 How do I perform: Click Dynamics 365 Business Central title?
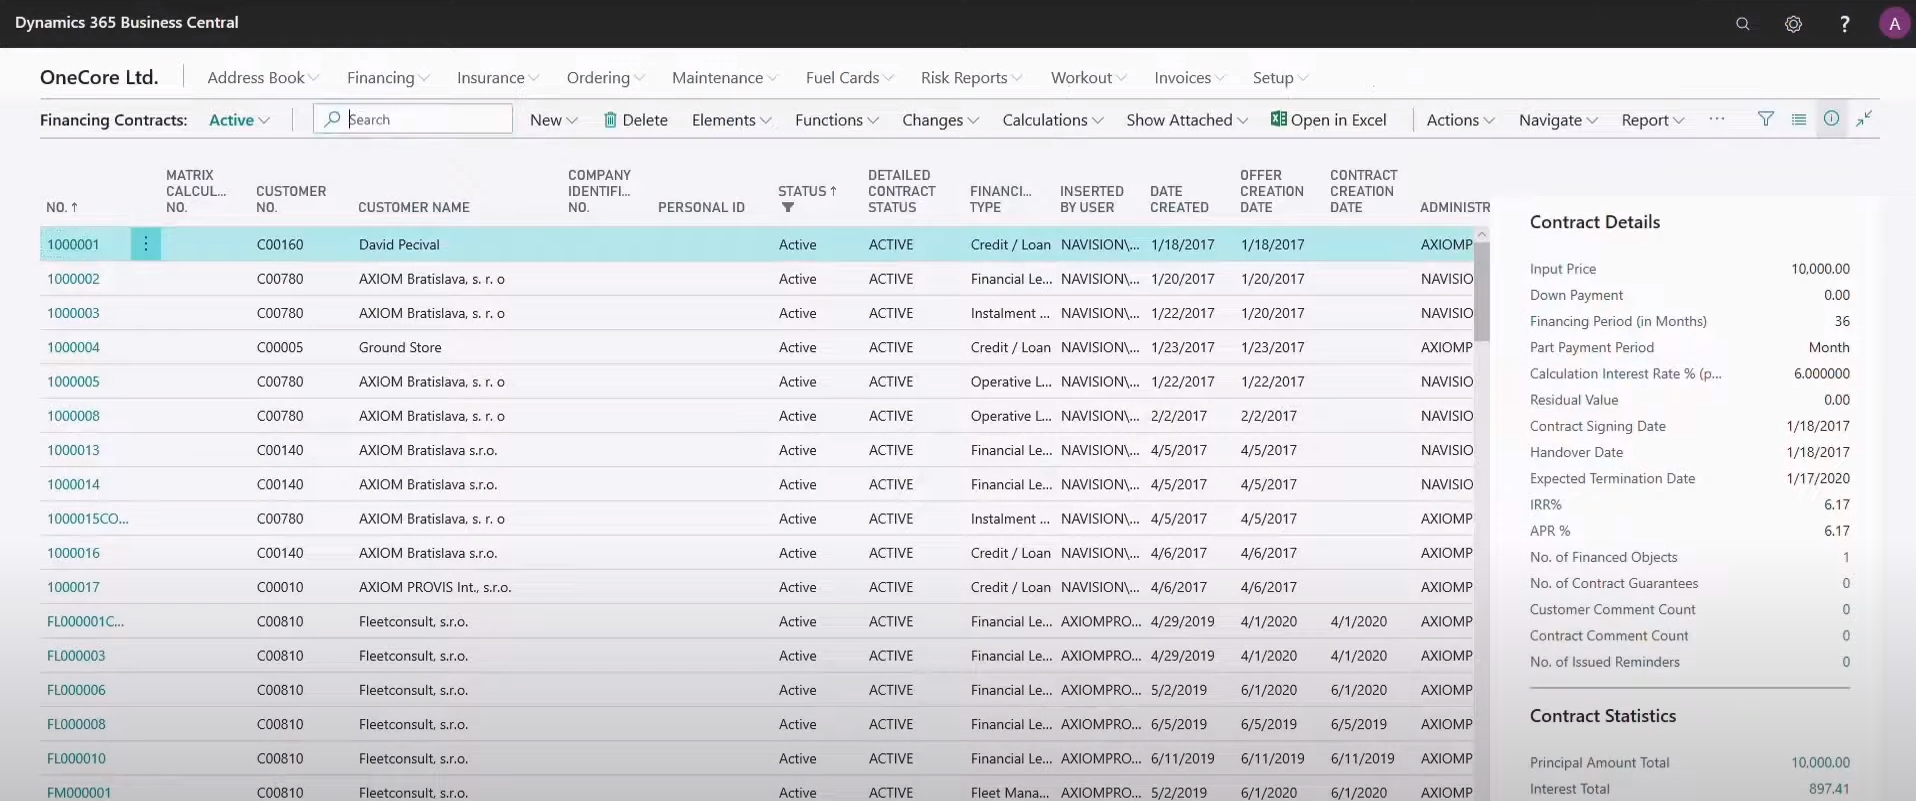pos(127,22)
